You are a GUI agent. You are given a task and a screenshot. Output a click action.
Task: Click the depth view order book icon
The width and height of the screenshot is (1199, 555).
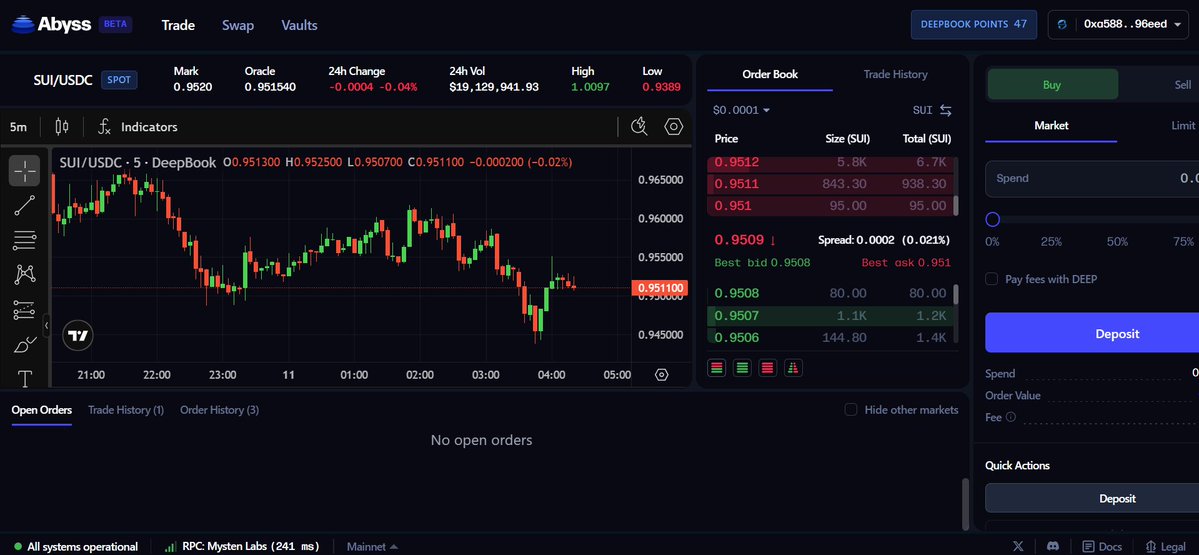tap(793, 368)
